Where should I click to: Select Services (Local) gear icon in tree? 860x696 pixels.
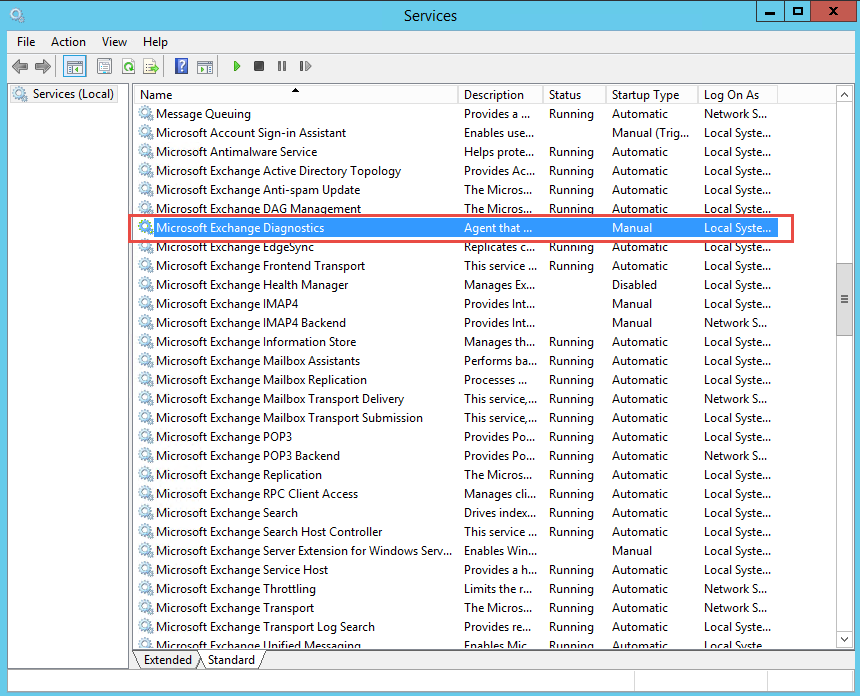pyautogui.click(x=20, y=94)
